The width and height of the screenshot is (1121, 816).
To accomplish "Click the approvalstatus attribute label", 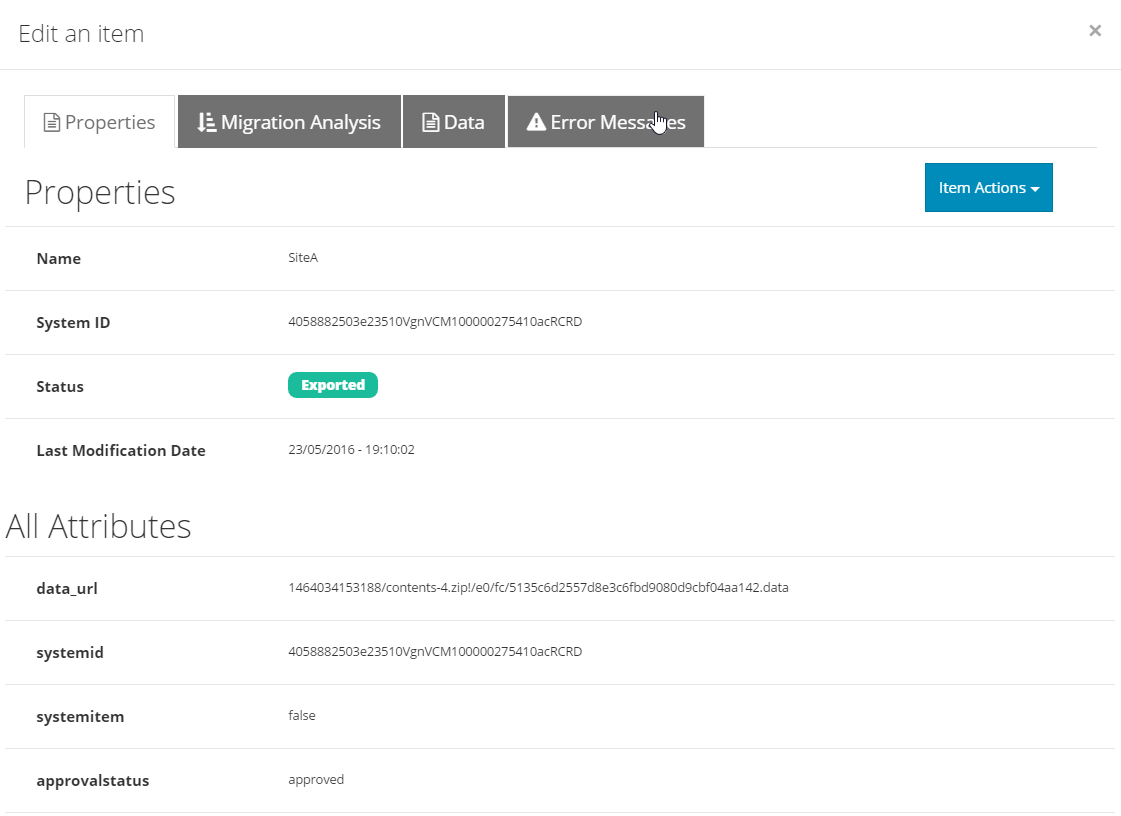I will coord(93,781).
